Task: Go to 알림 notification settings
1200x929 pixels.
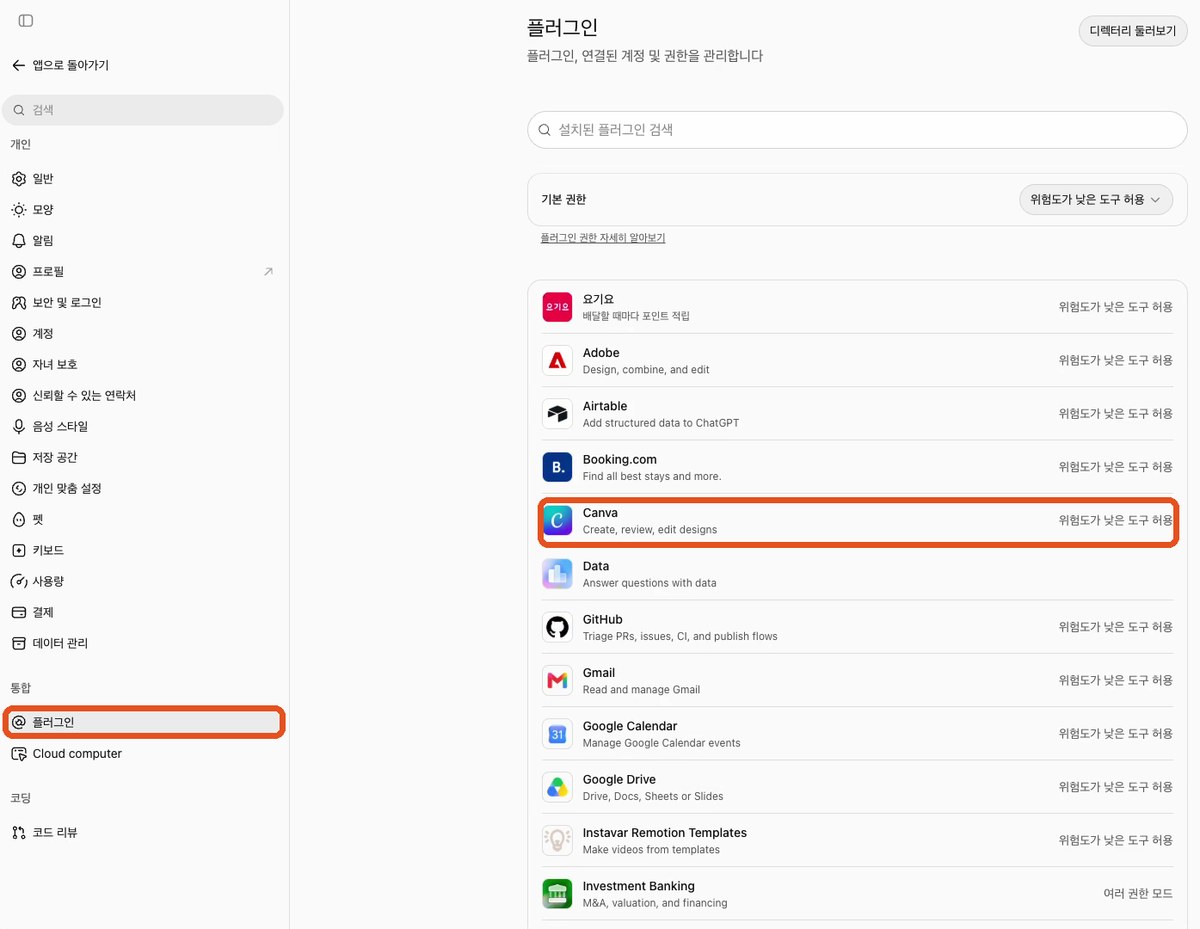Action: pos(144,241)
